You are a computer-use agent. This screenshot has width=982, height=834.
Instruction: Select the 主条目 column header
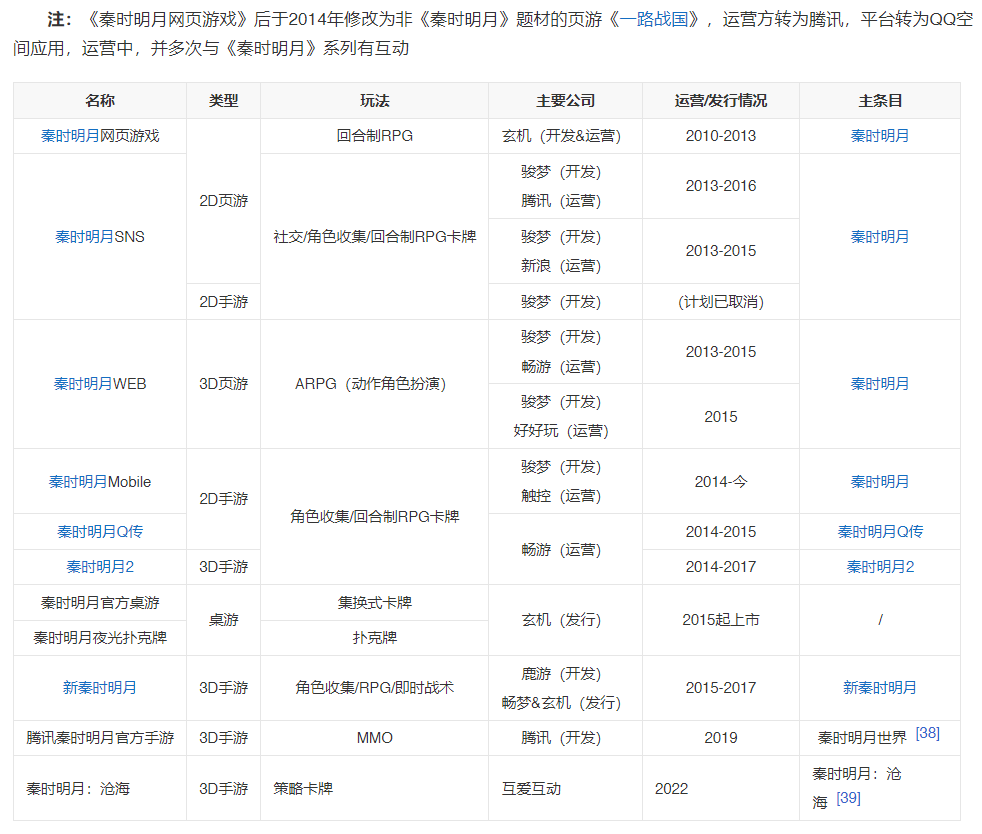[x=880, y=101]
